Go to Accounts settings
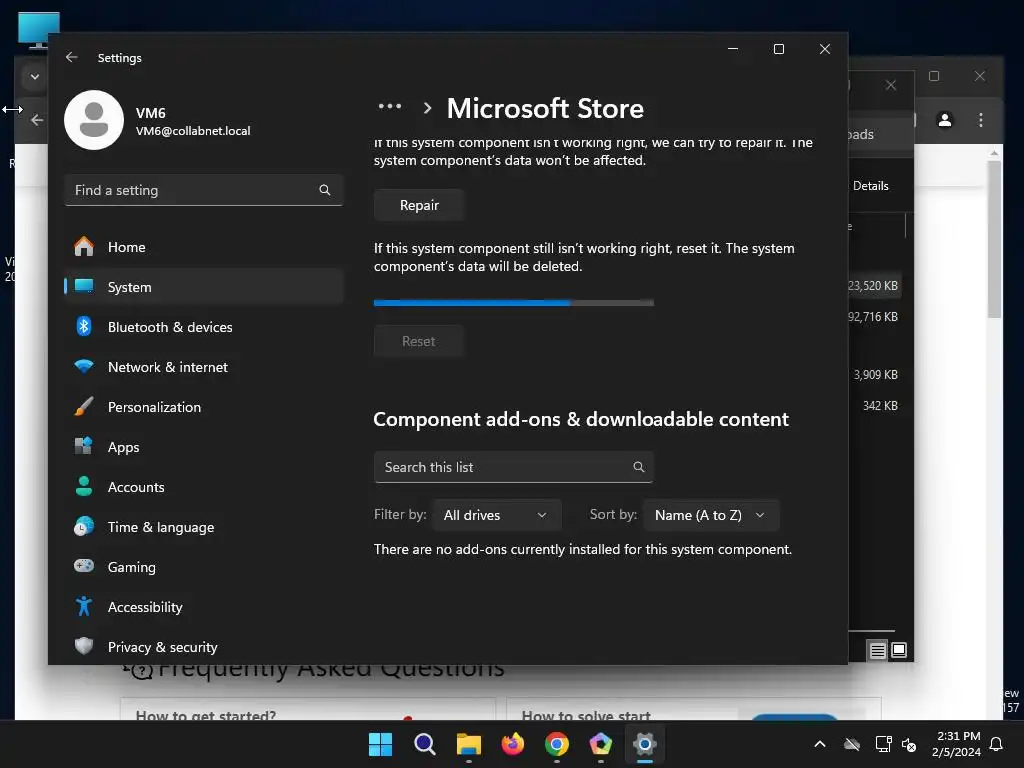 (204, 487)
